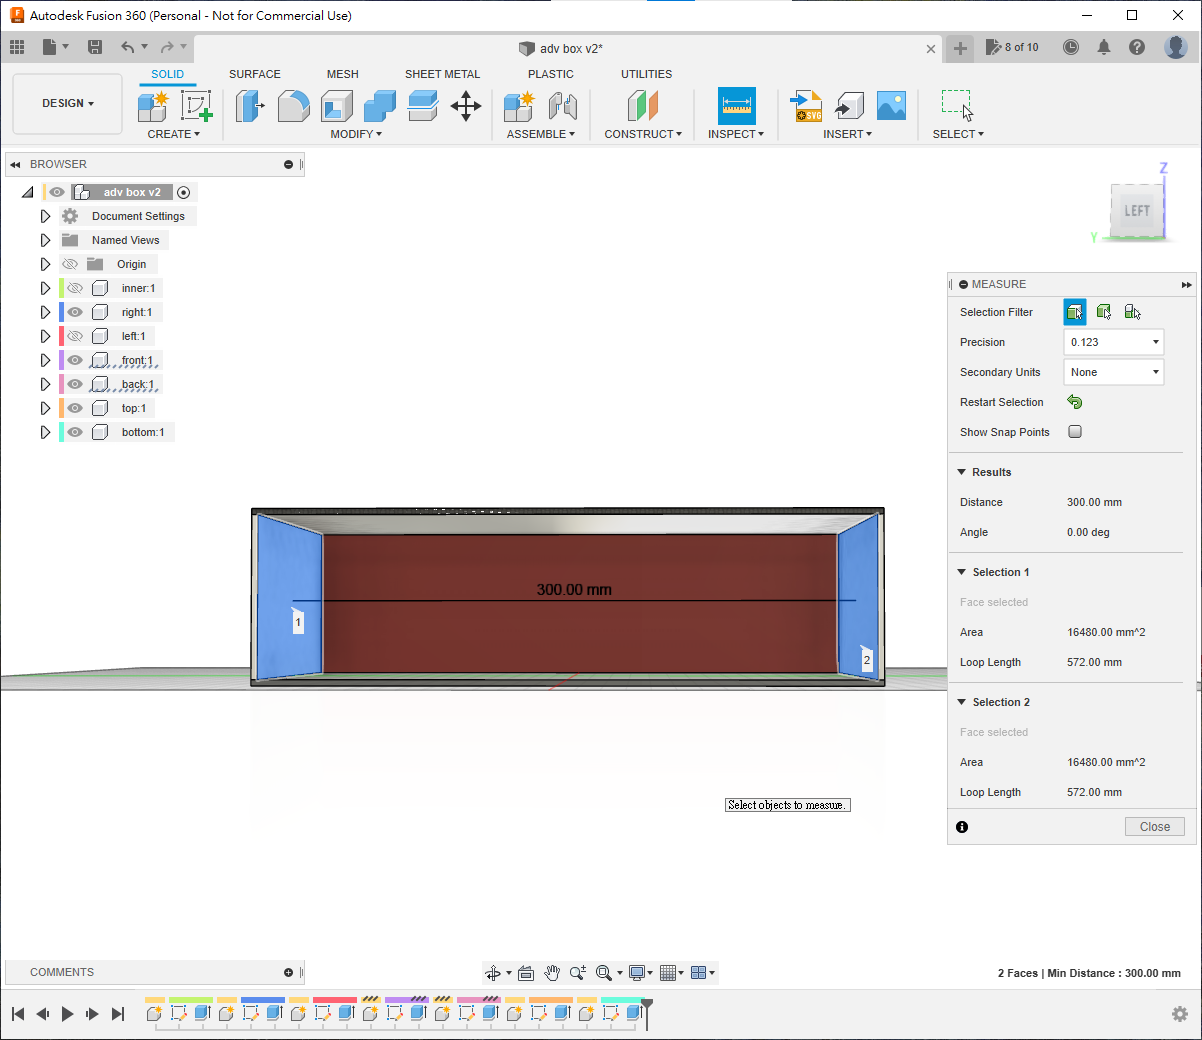Expand the Named Views folder

pyautogui.click(x=45, y=240)
